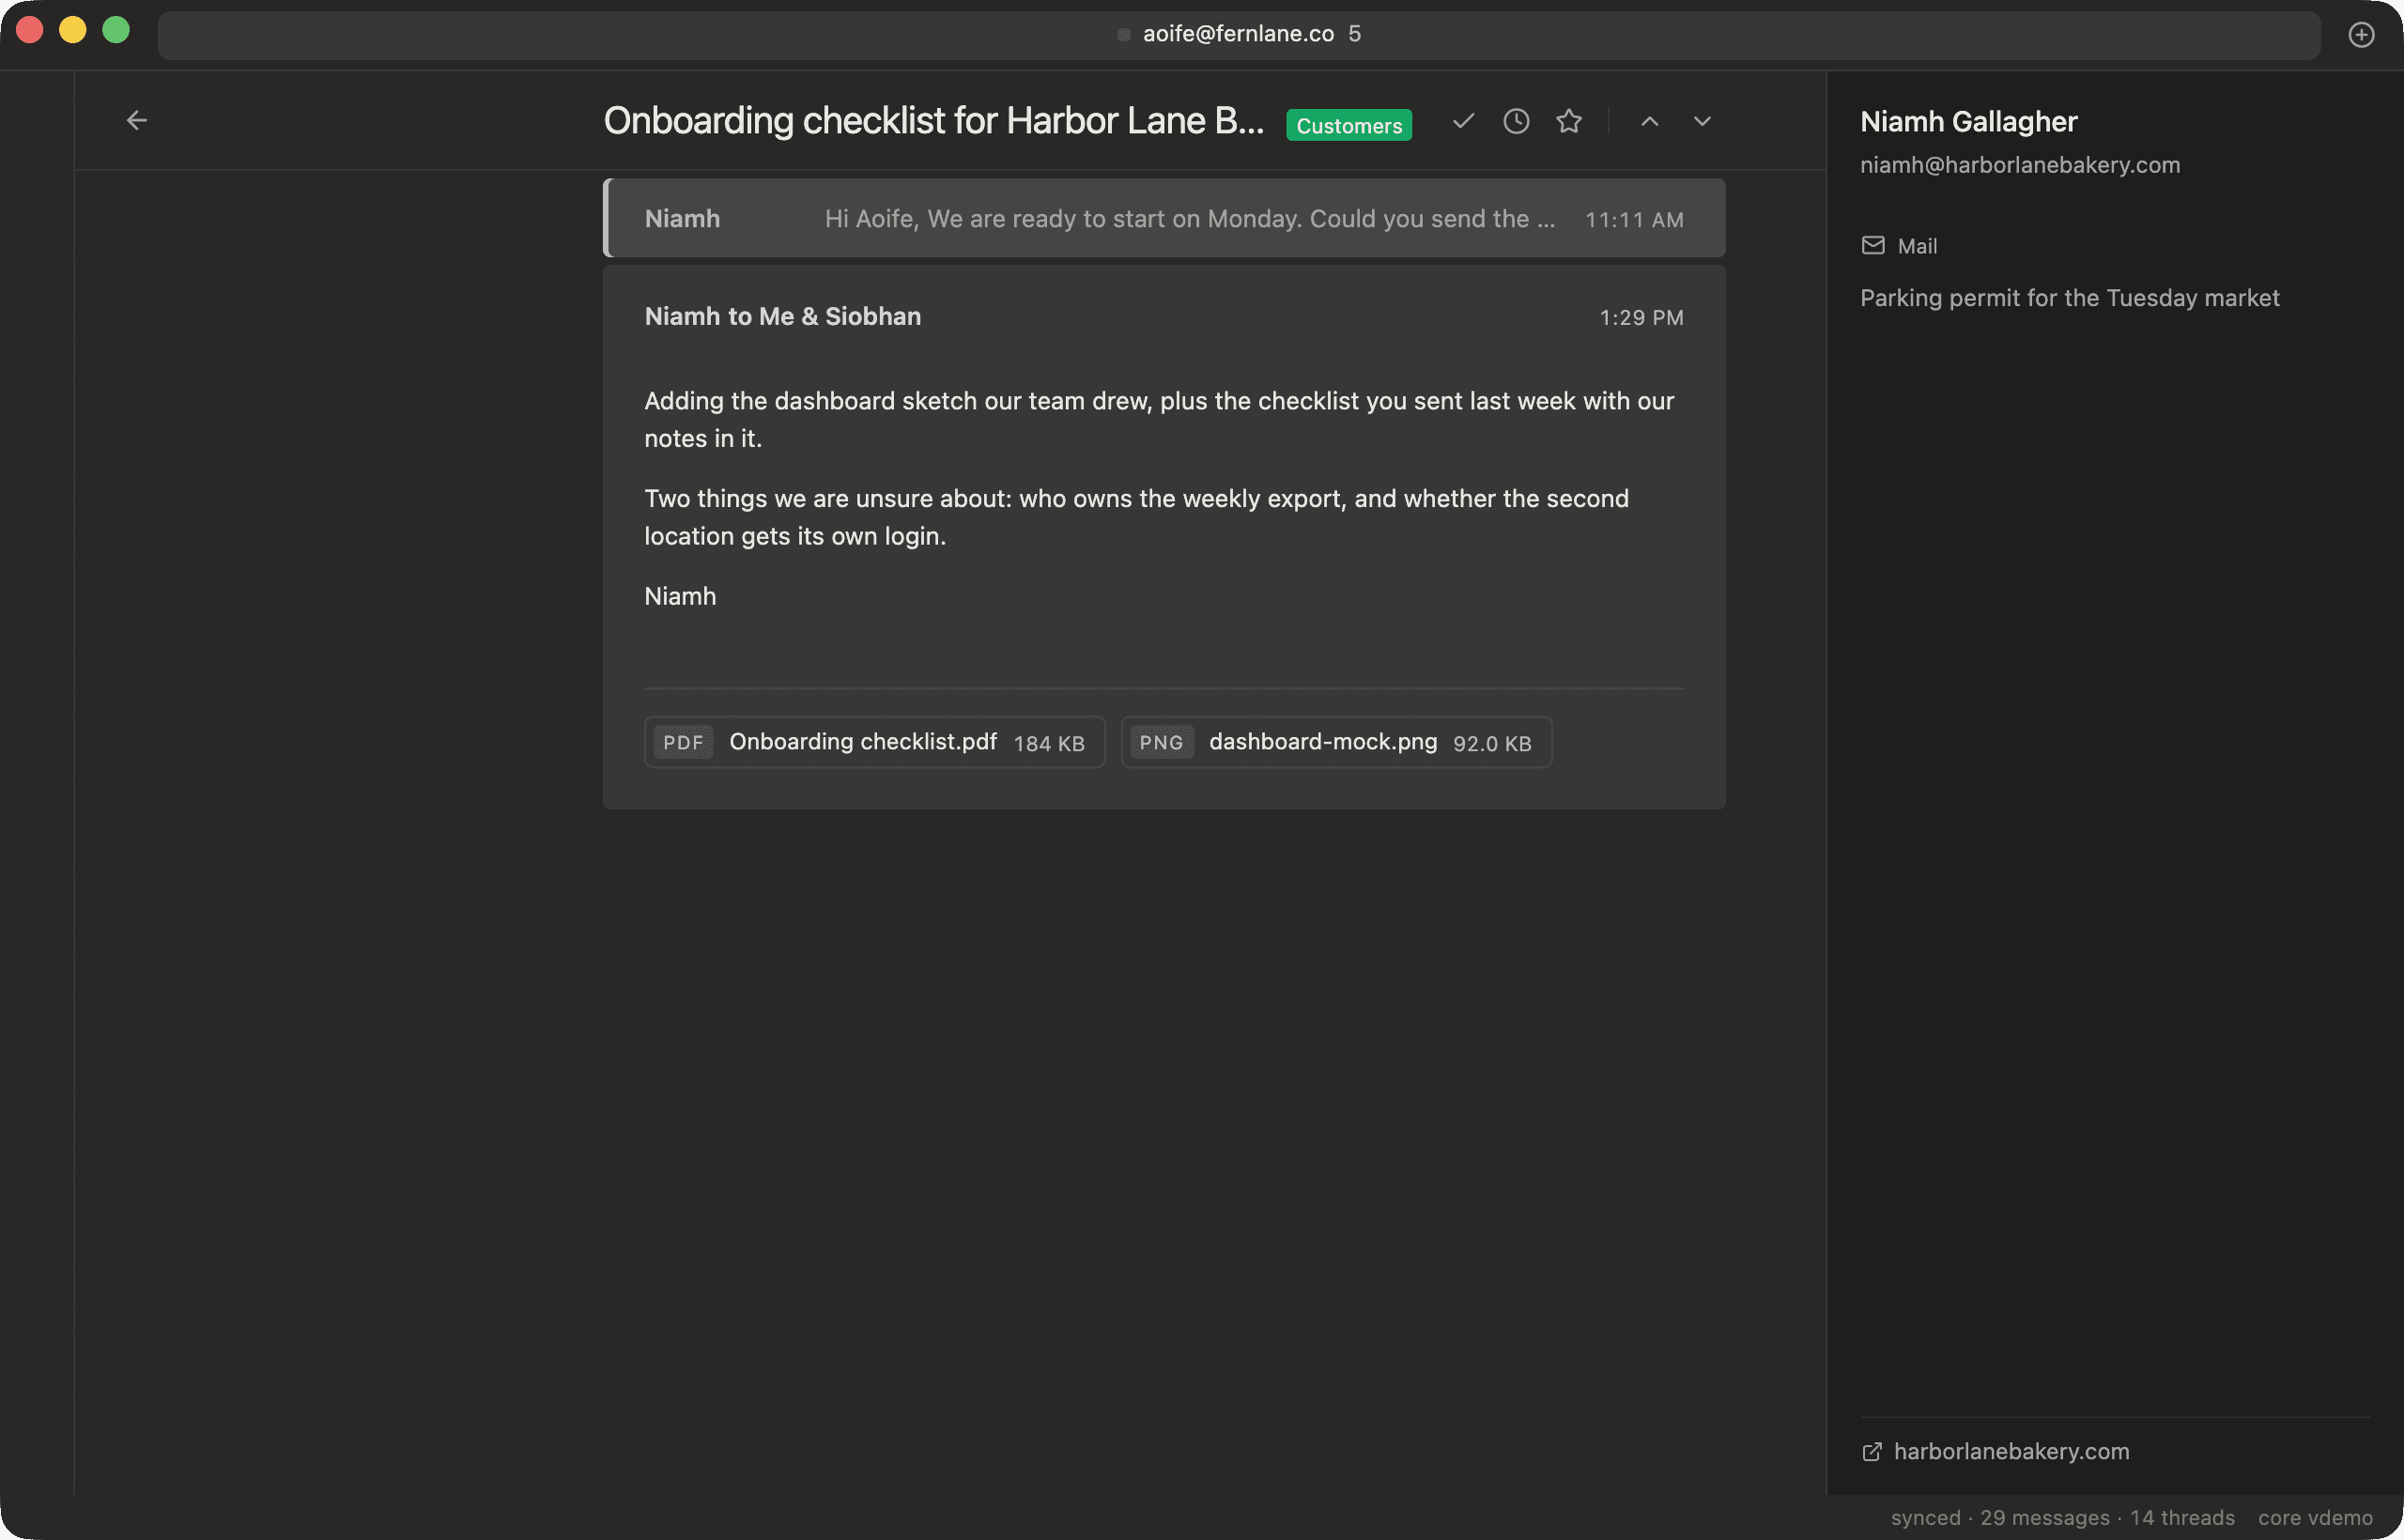The width and height of the screenshot is (2404, 1540).
Task: Click the 11:11 AM timestamp
Action: (x=1634, y=219)
